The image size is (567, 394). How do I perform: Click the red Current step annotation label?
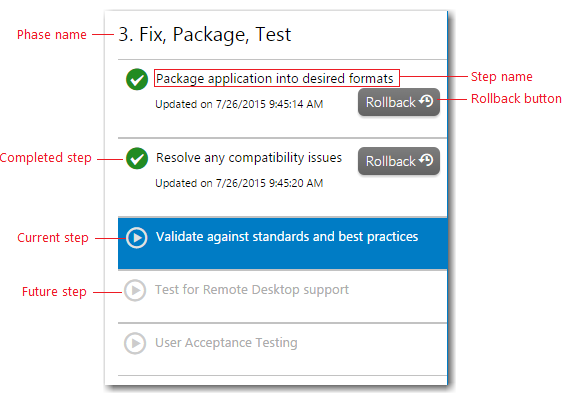coord(53,238)
